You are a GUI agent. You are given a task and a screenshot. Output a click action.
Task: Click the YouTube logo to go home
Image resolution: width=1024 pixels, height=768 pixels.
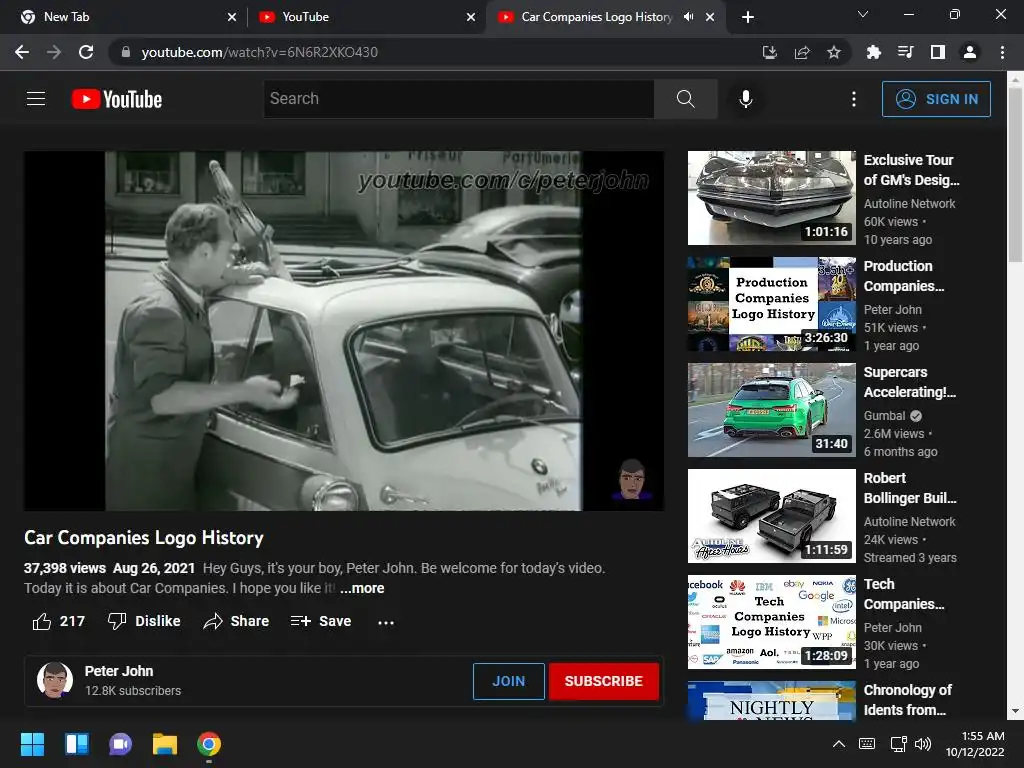pyautogui.click(x=117, y=99)
